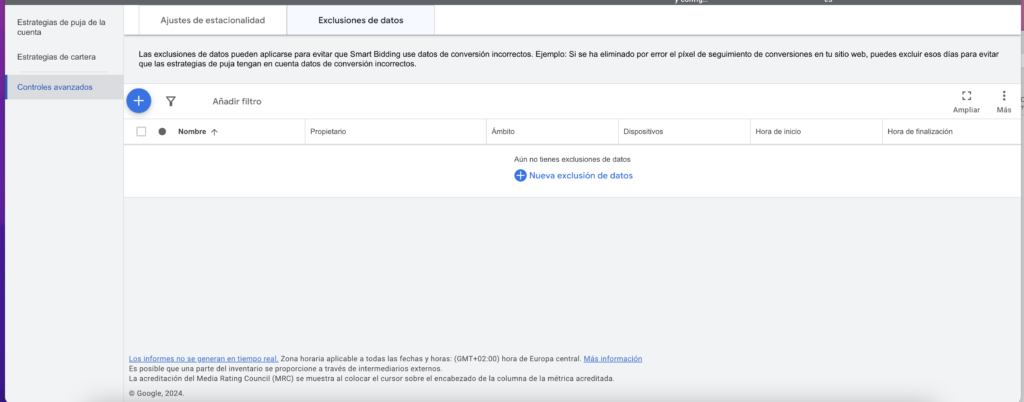Click the blue plus add button
The height and width of the screenshot is (402, 1024).
tap(138, 100)
